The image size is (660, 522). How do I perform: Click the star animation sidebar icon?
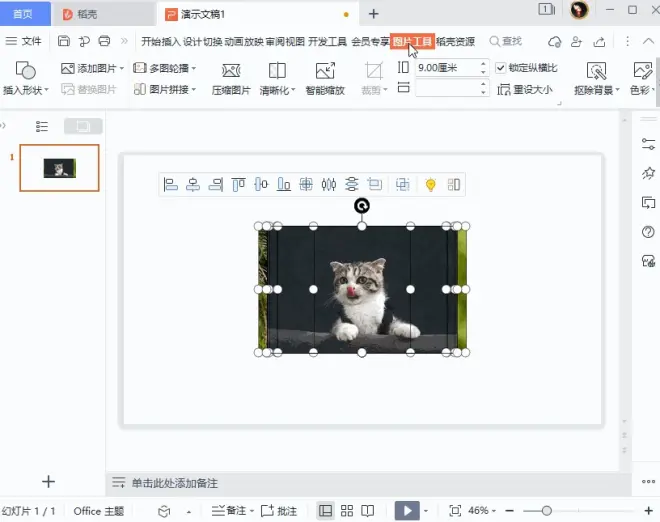pyautogui.click(x=648, y=173)
